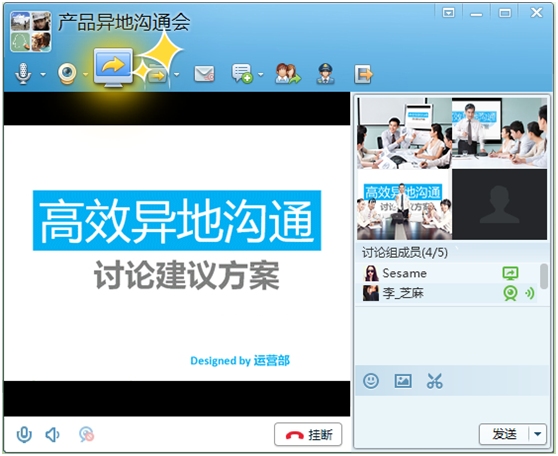Click the 发送 send button
This screenshot has height=456, width=558.
pyautogui.click(x=505, y=434)
